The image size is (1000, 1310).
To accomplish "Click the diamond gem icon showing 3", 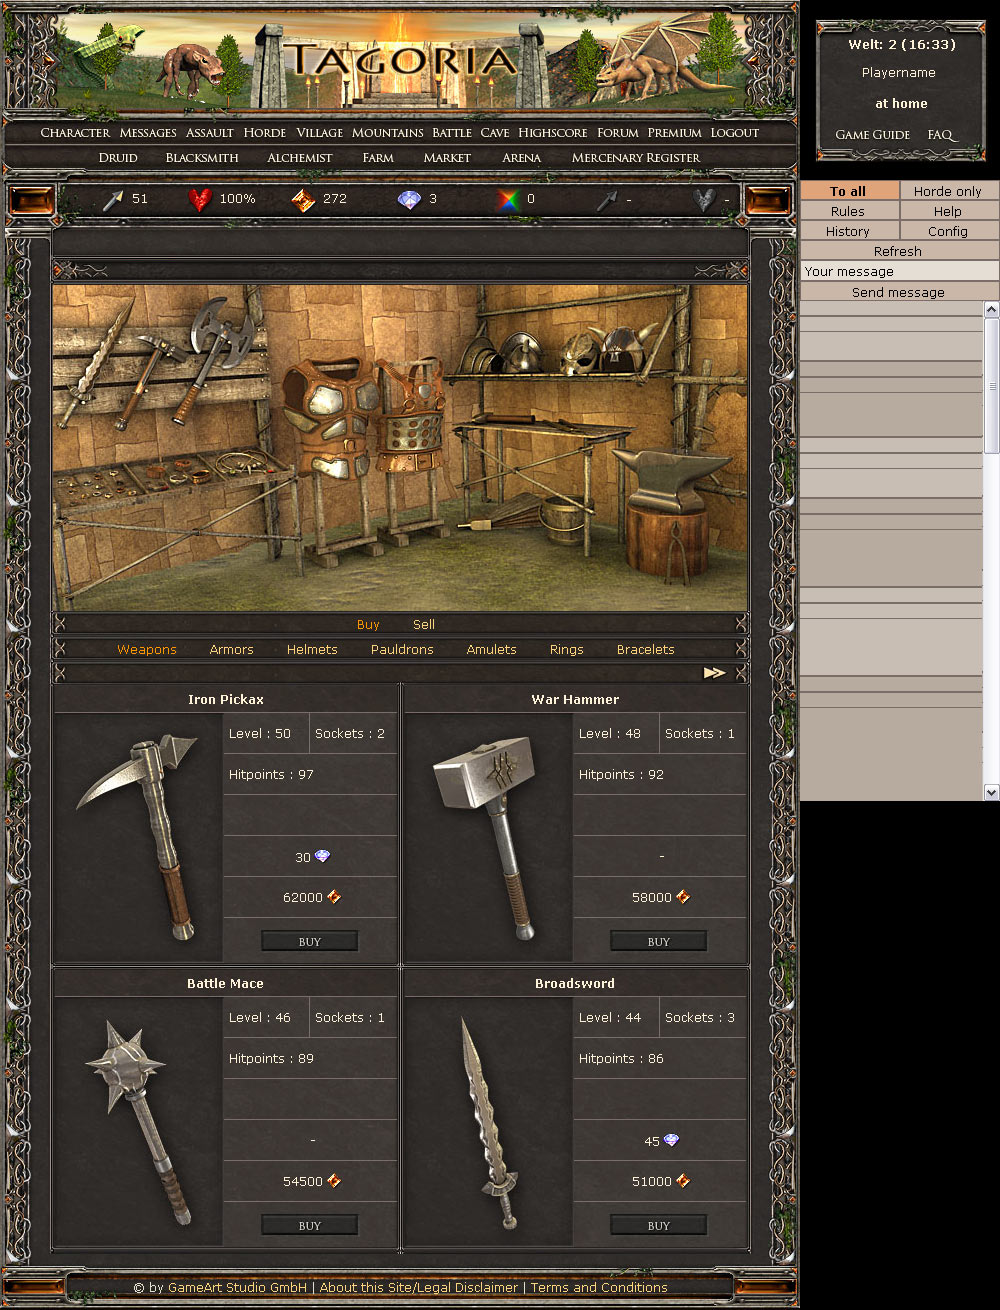I will pos(409,200).
